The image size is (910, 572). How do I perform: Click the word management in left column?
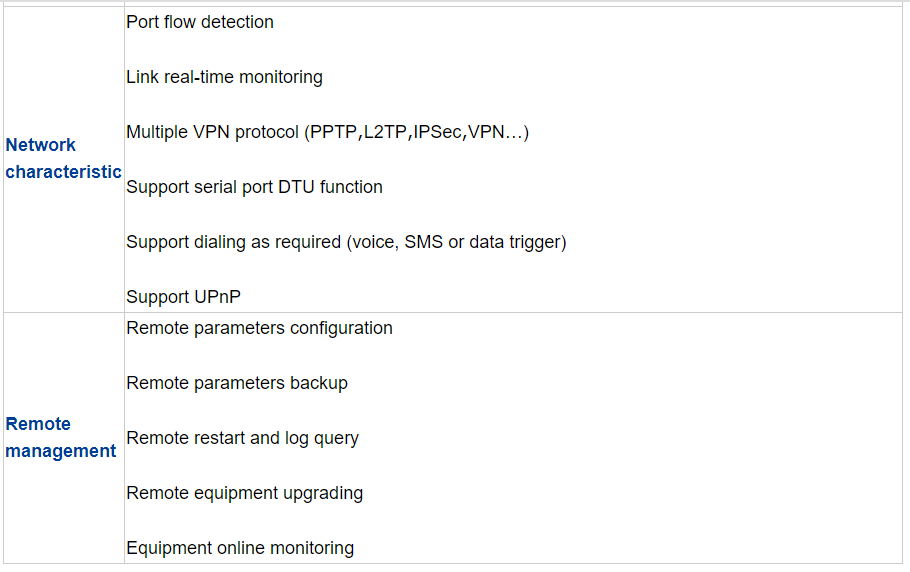coord(60,451)
